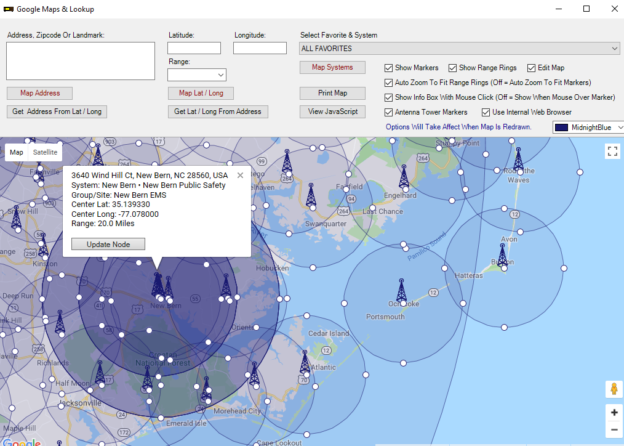Viewport: 624px width, 446px height.
Task: Click the Map Systems button
Action: click(332, 67)
